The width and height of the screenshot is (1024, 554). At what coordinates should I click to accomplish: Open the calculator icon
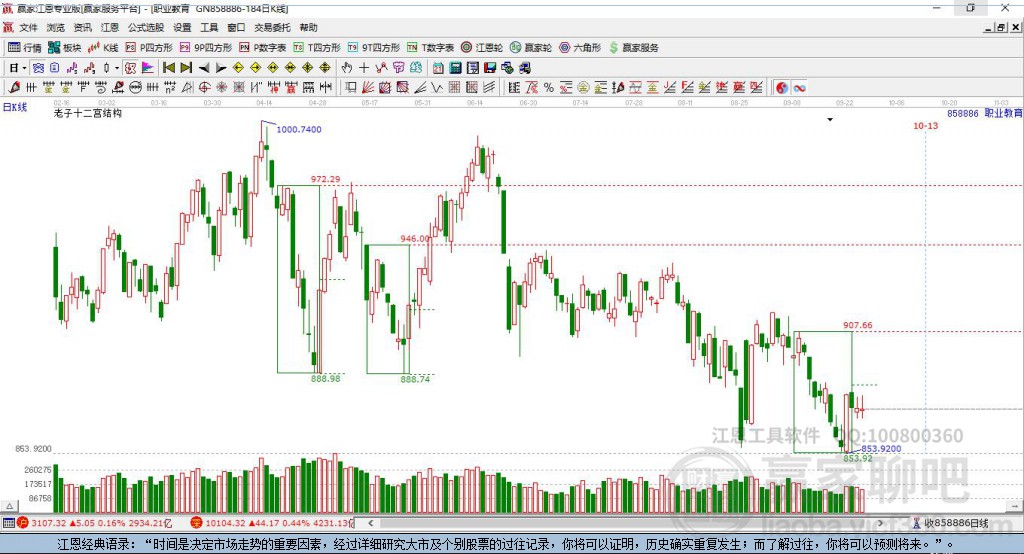pos(456,68)
